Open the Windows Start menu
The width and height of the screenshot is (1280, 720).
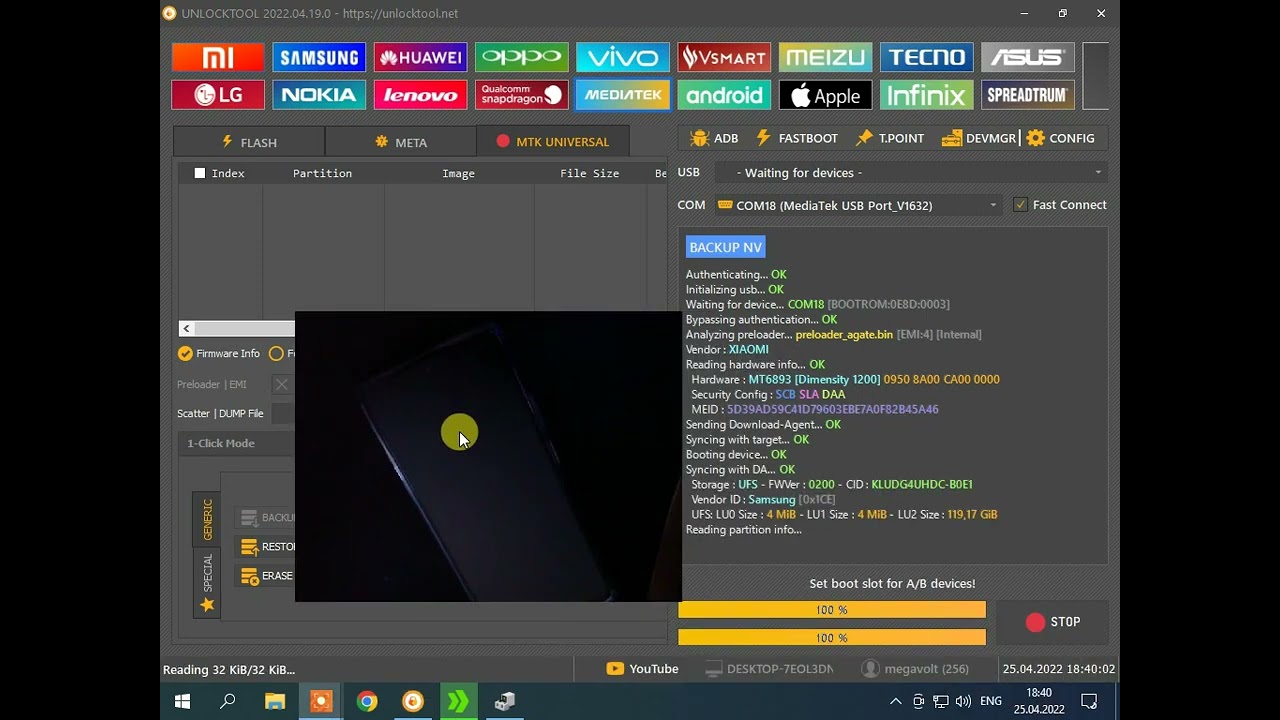(x=182, y=701)
